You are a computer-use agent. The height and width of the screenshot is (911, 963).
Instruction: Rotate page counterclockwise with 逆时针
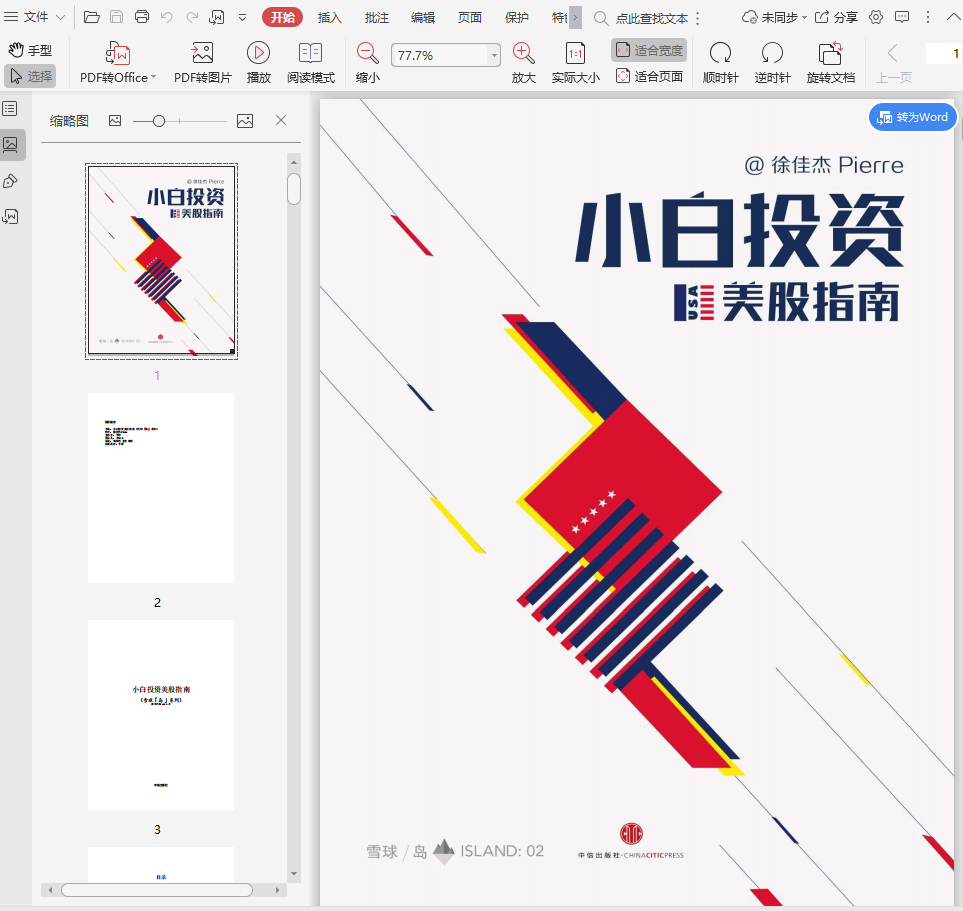point(772,54)
